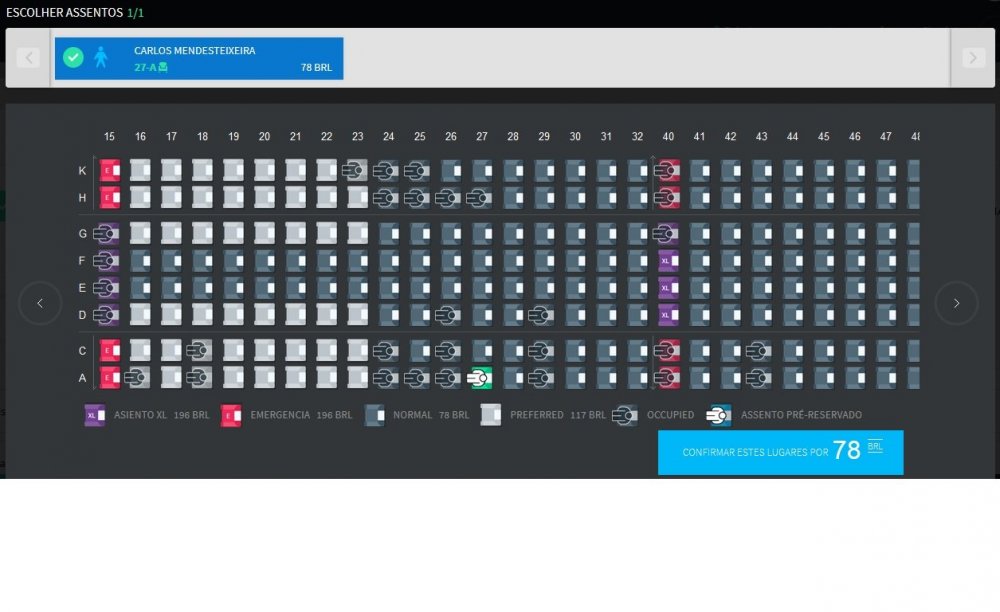
Task: Choose emergency seat 15C
Action: pos(109,351)
